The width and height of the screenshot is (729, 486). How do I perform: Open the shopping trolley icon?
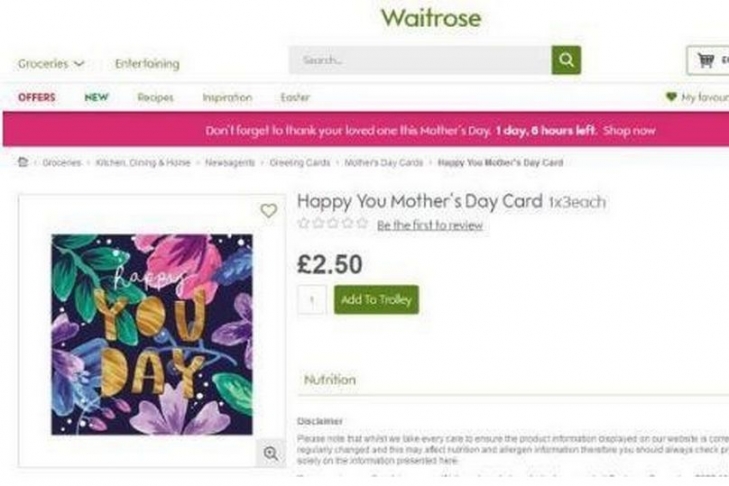[x=706, y=60]
